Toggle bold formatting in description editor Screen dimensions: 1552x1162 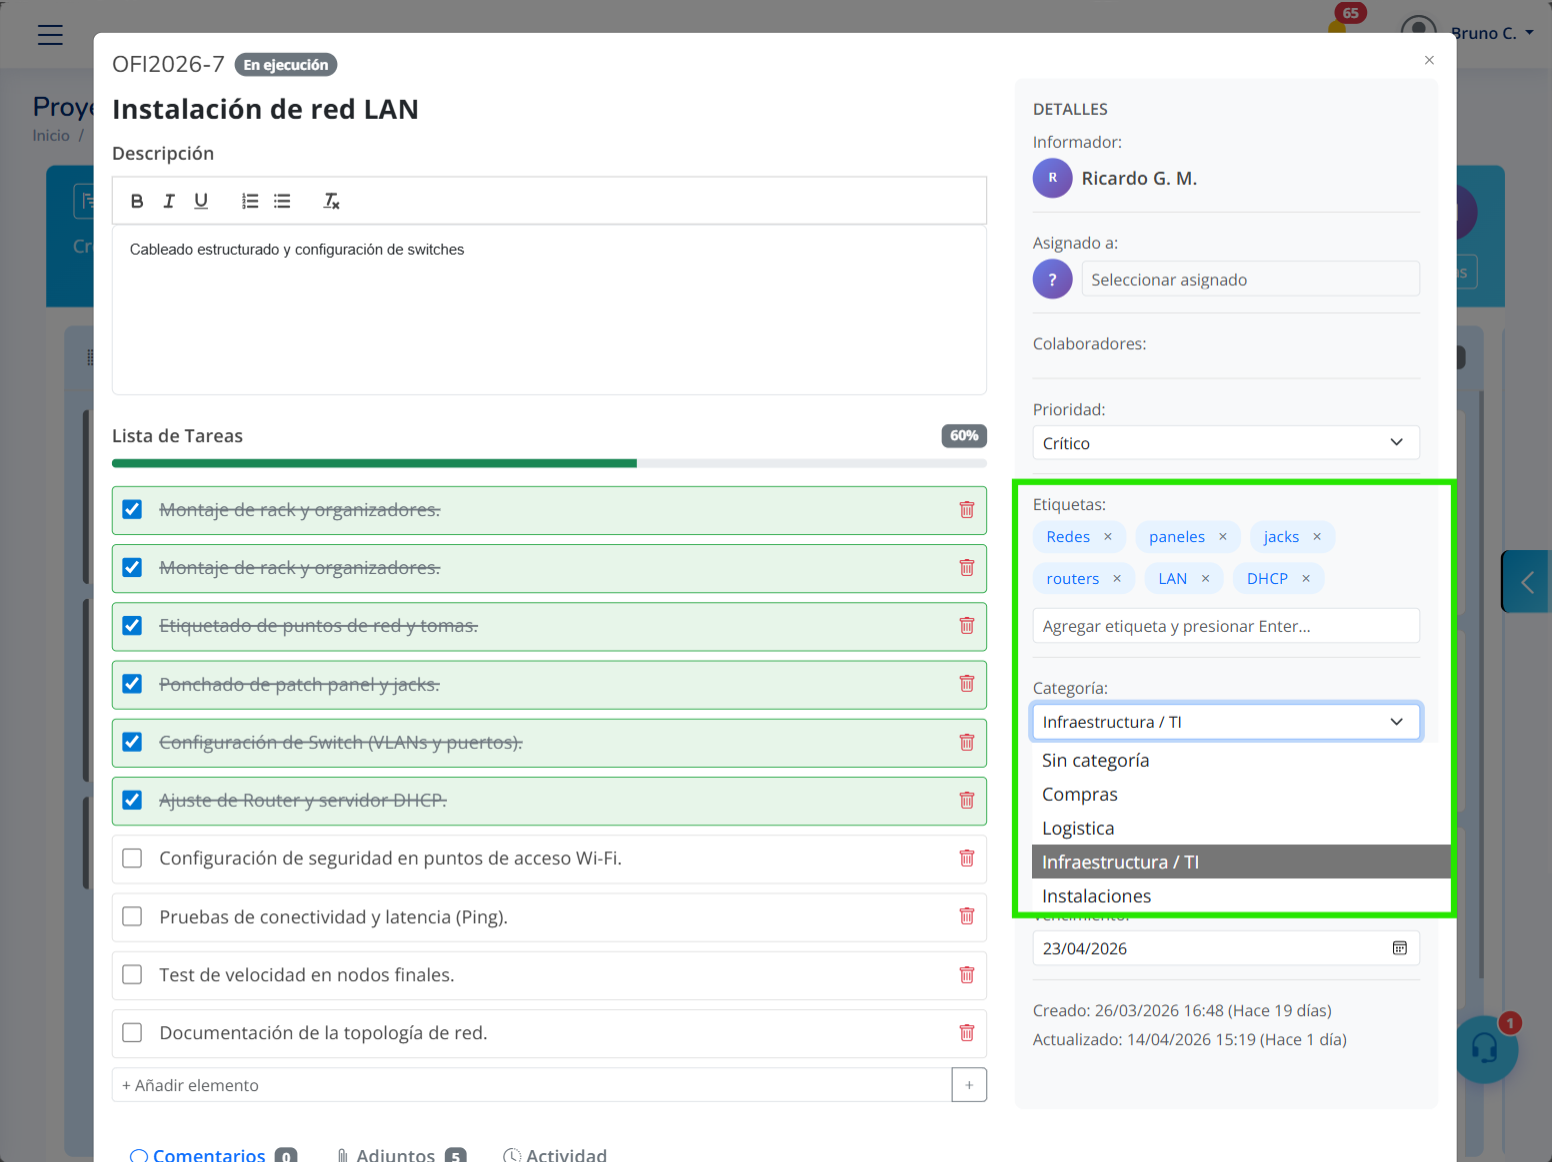137,201
